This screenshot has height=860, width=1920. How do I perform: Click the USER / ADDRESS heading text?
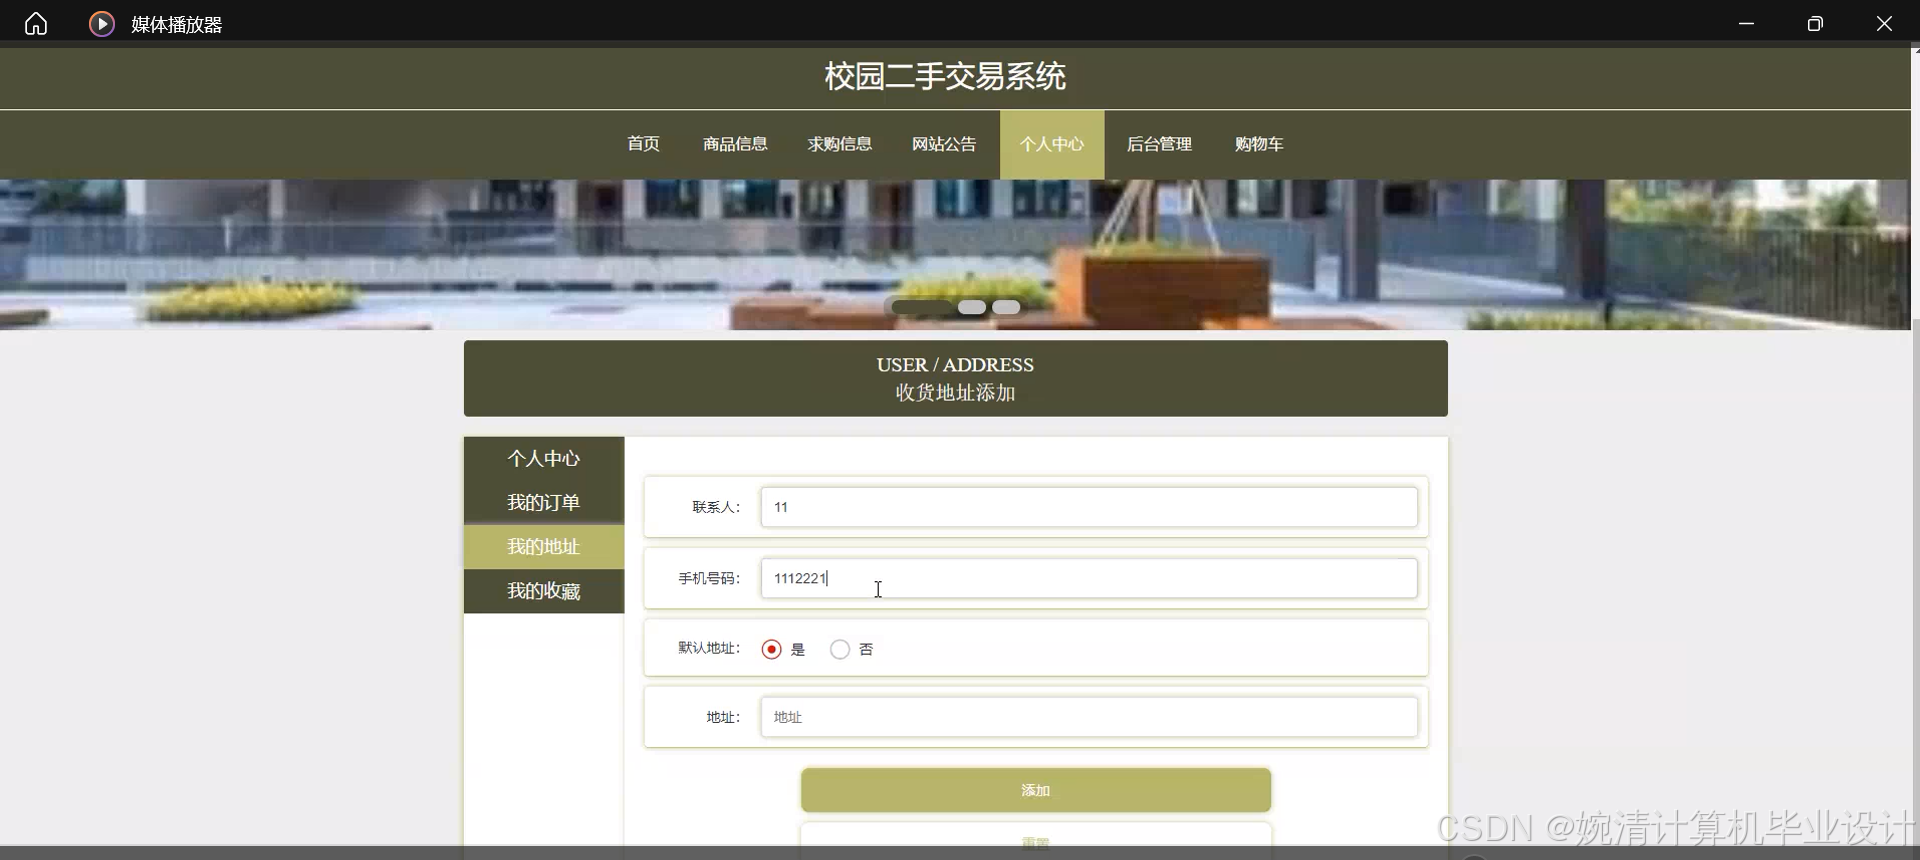pos(955,365)
